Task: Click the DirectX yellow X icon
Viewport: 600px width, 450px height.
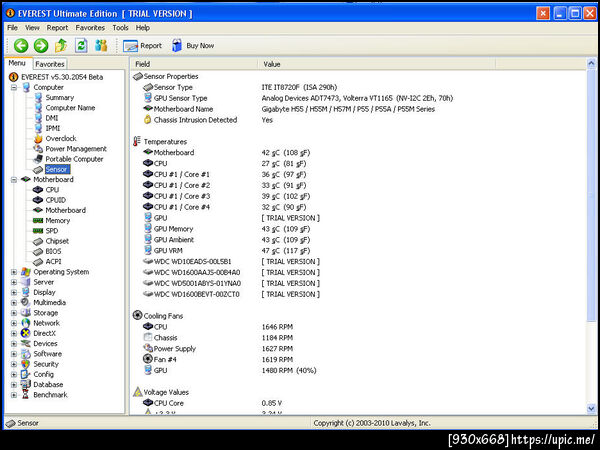Action: pos(26,334)
